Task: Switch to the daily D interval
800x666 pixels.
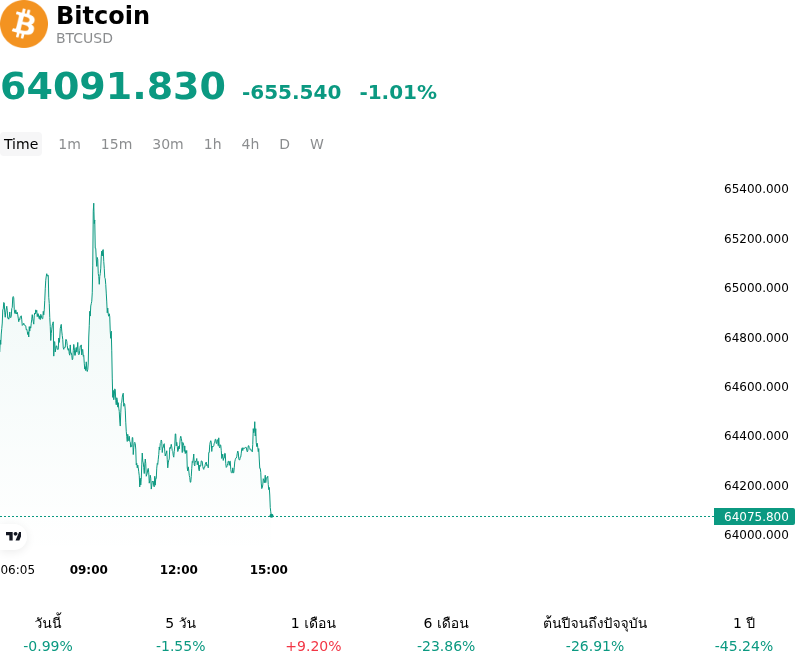Action: [x=285, y=144]
